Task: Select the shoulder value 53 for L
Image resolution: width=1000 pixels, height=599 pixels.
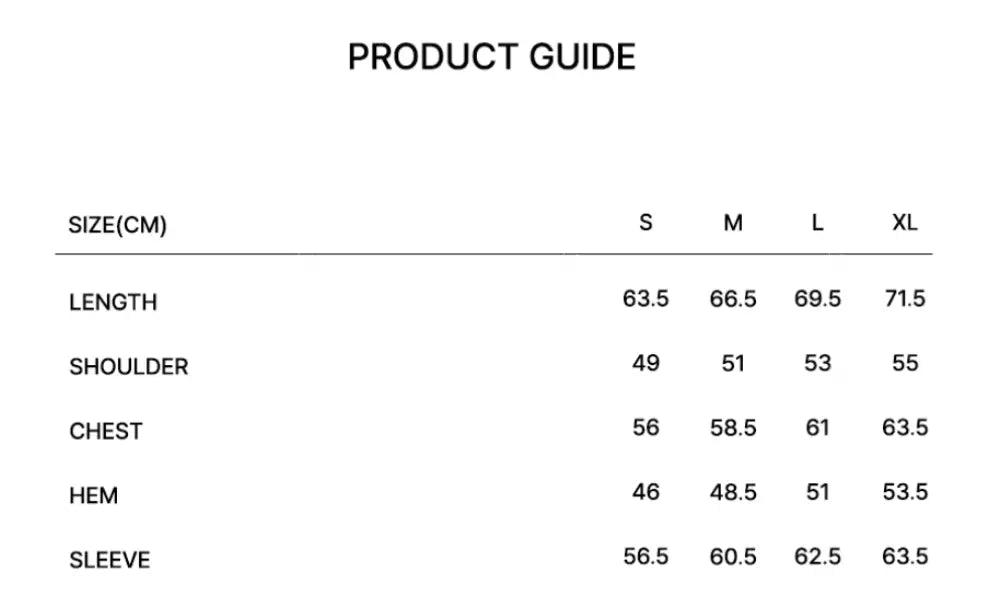Action: 817,363
